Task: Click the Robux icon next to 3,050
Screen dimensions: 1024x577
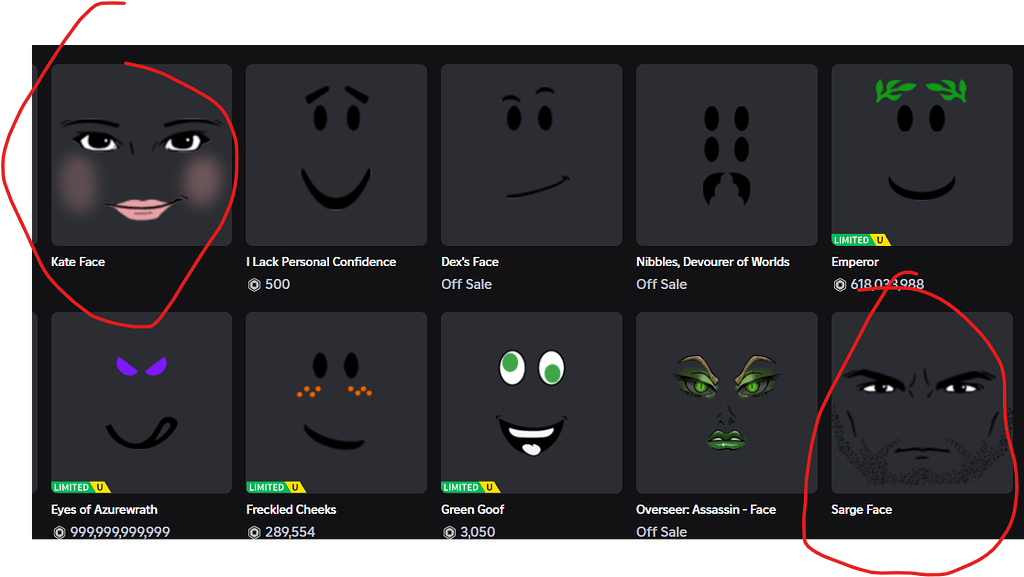Action: coord(448,532)
